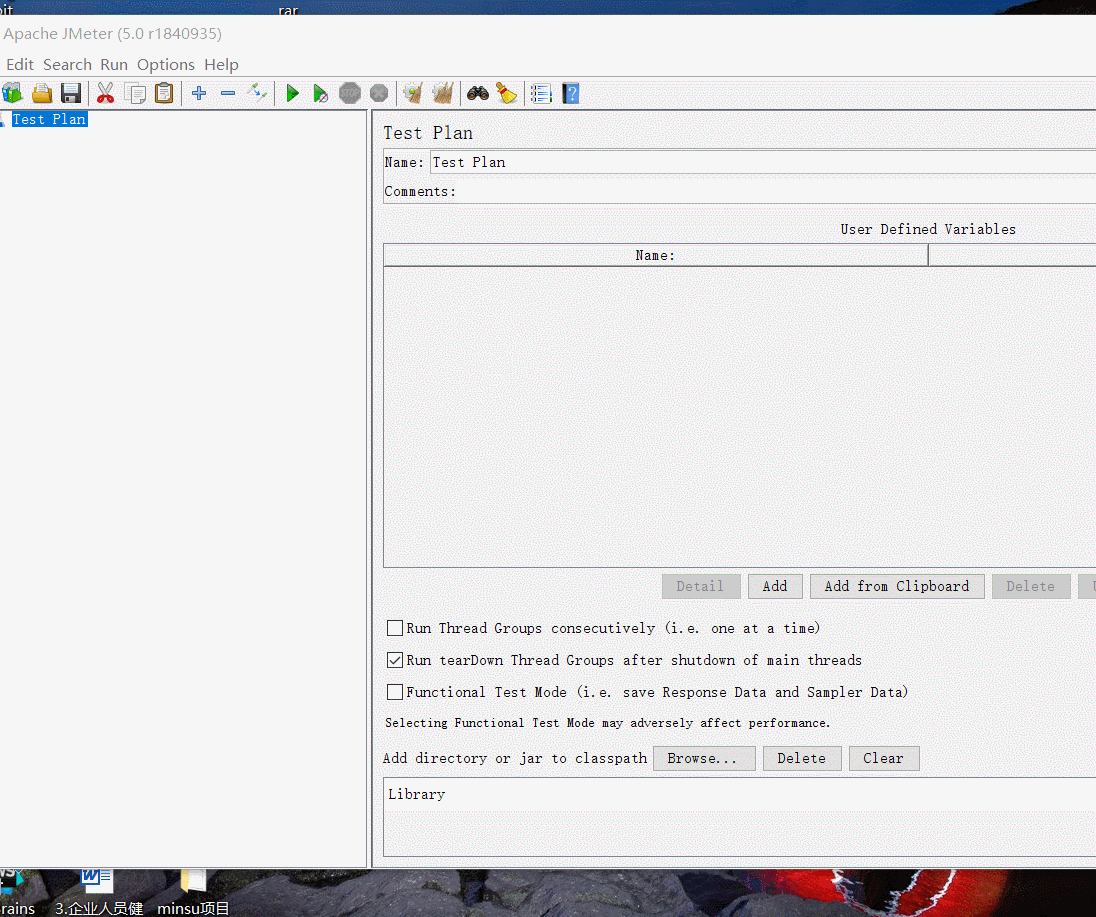Reset search with the yellow broom icon
1096x917 pixels.
click(506, 93)
